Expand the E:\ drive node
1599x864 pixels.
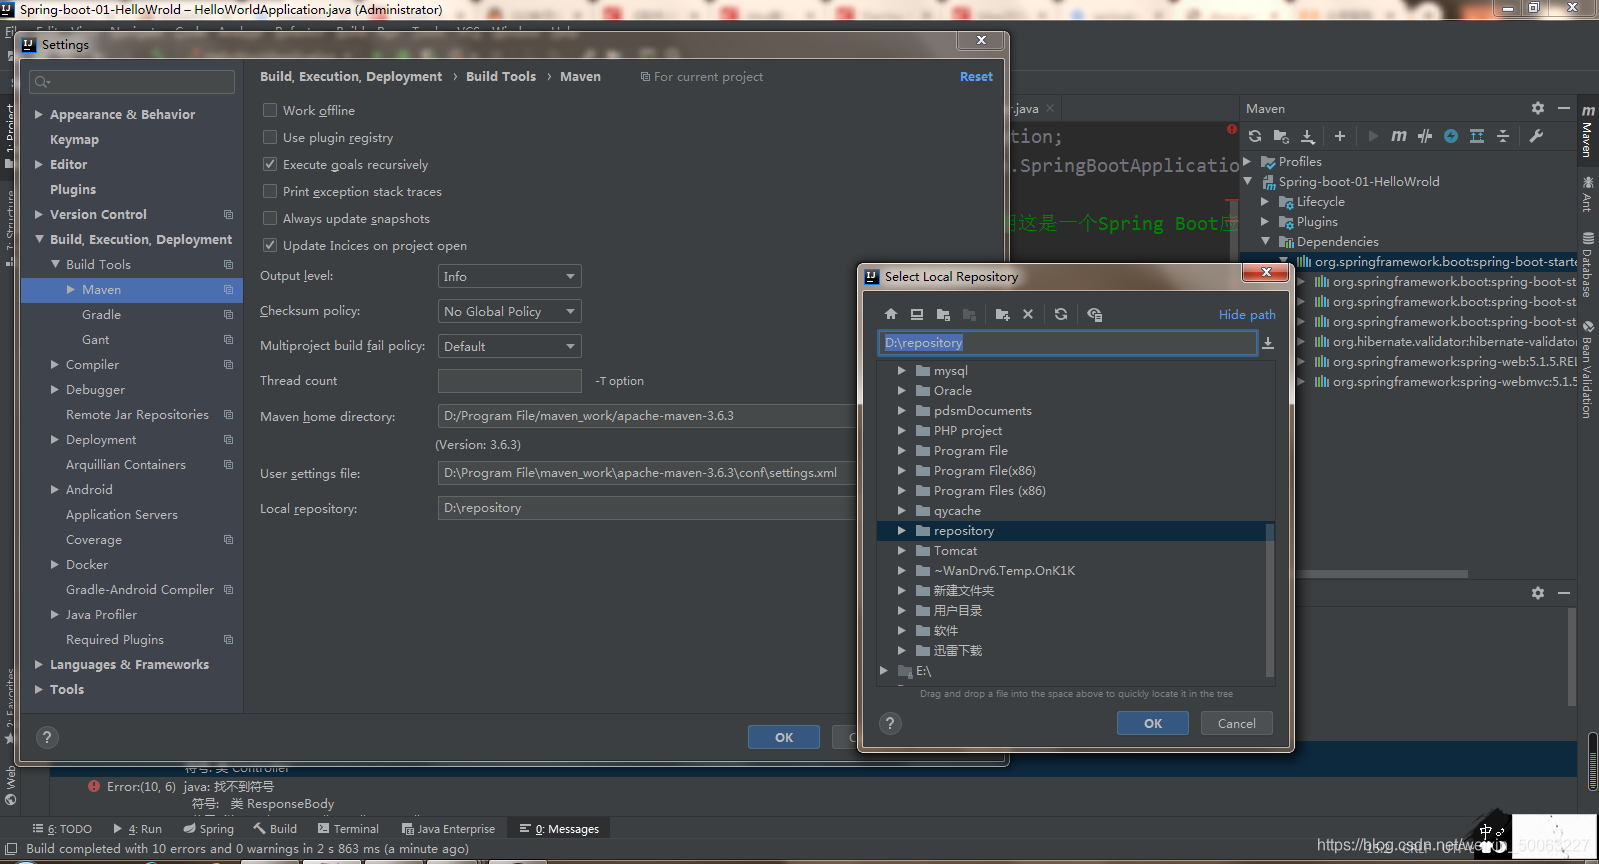[883, 670]
